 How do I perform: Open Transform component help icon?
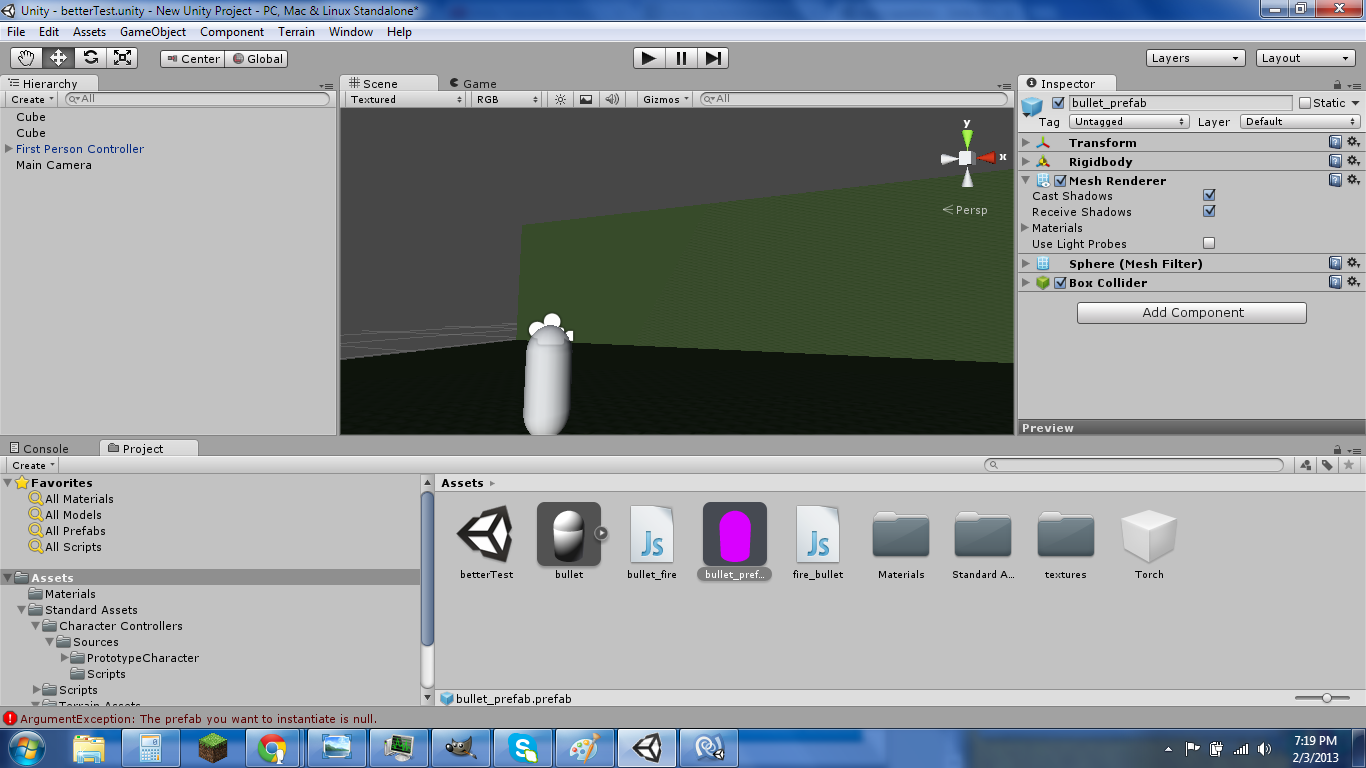(1335, 143)
